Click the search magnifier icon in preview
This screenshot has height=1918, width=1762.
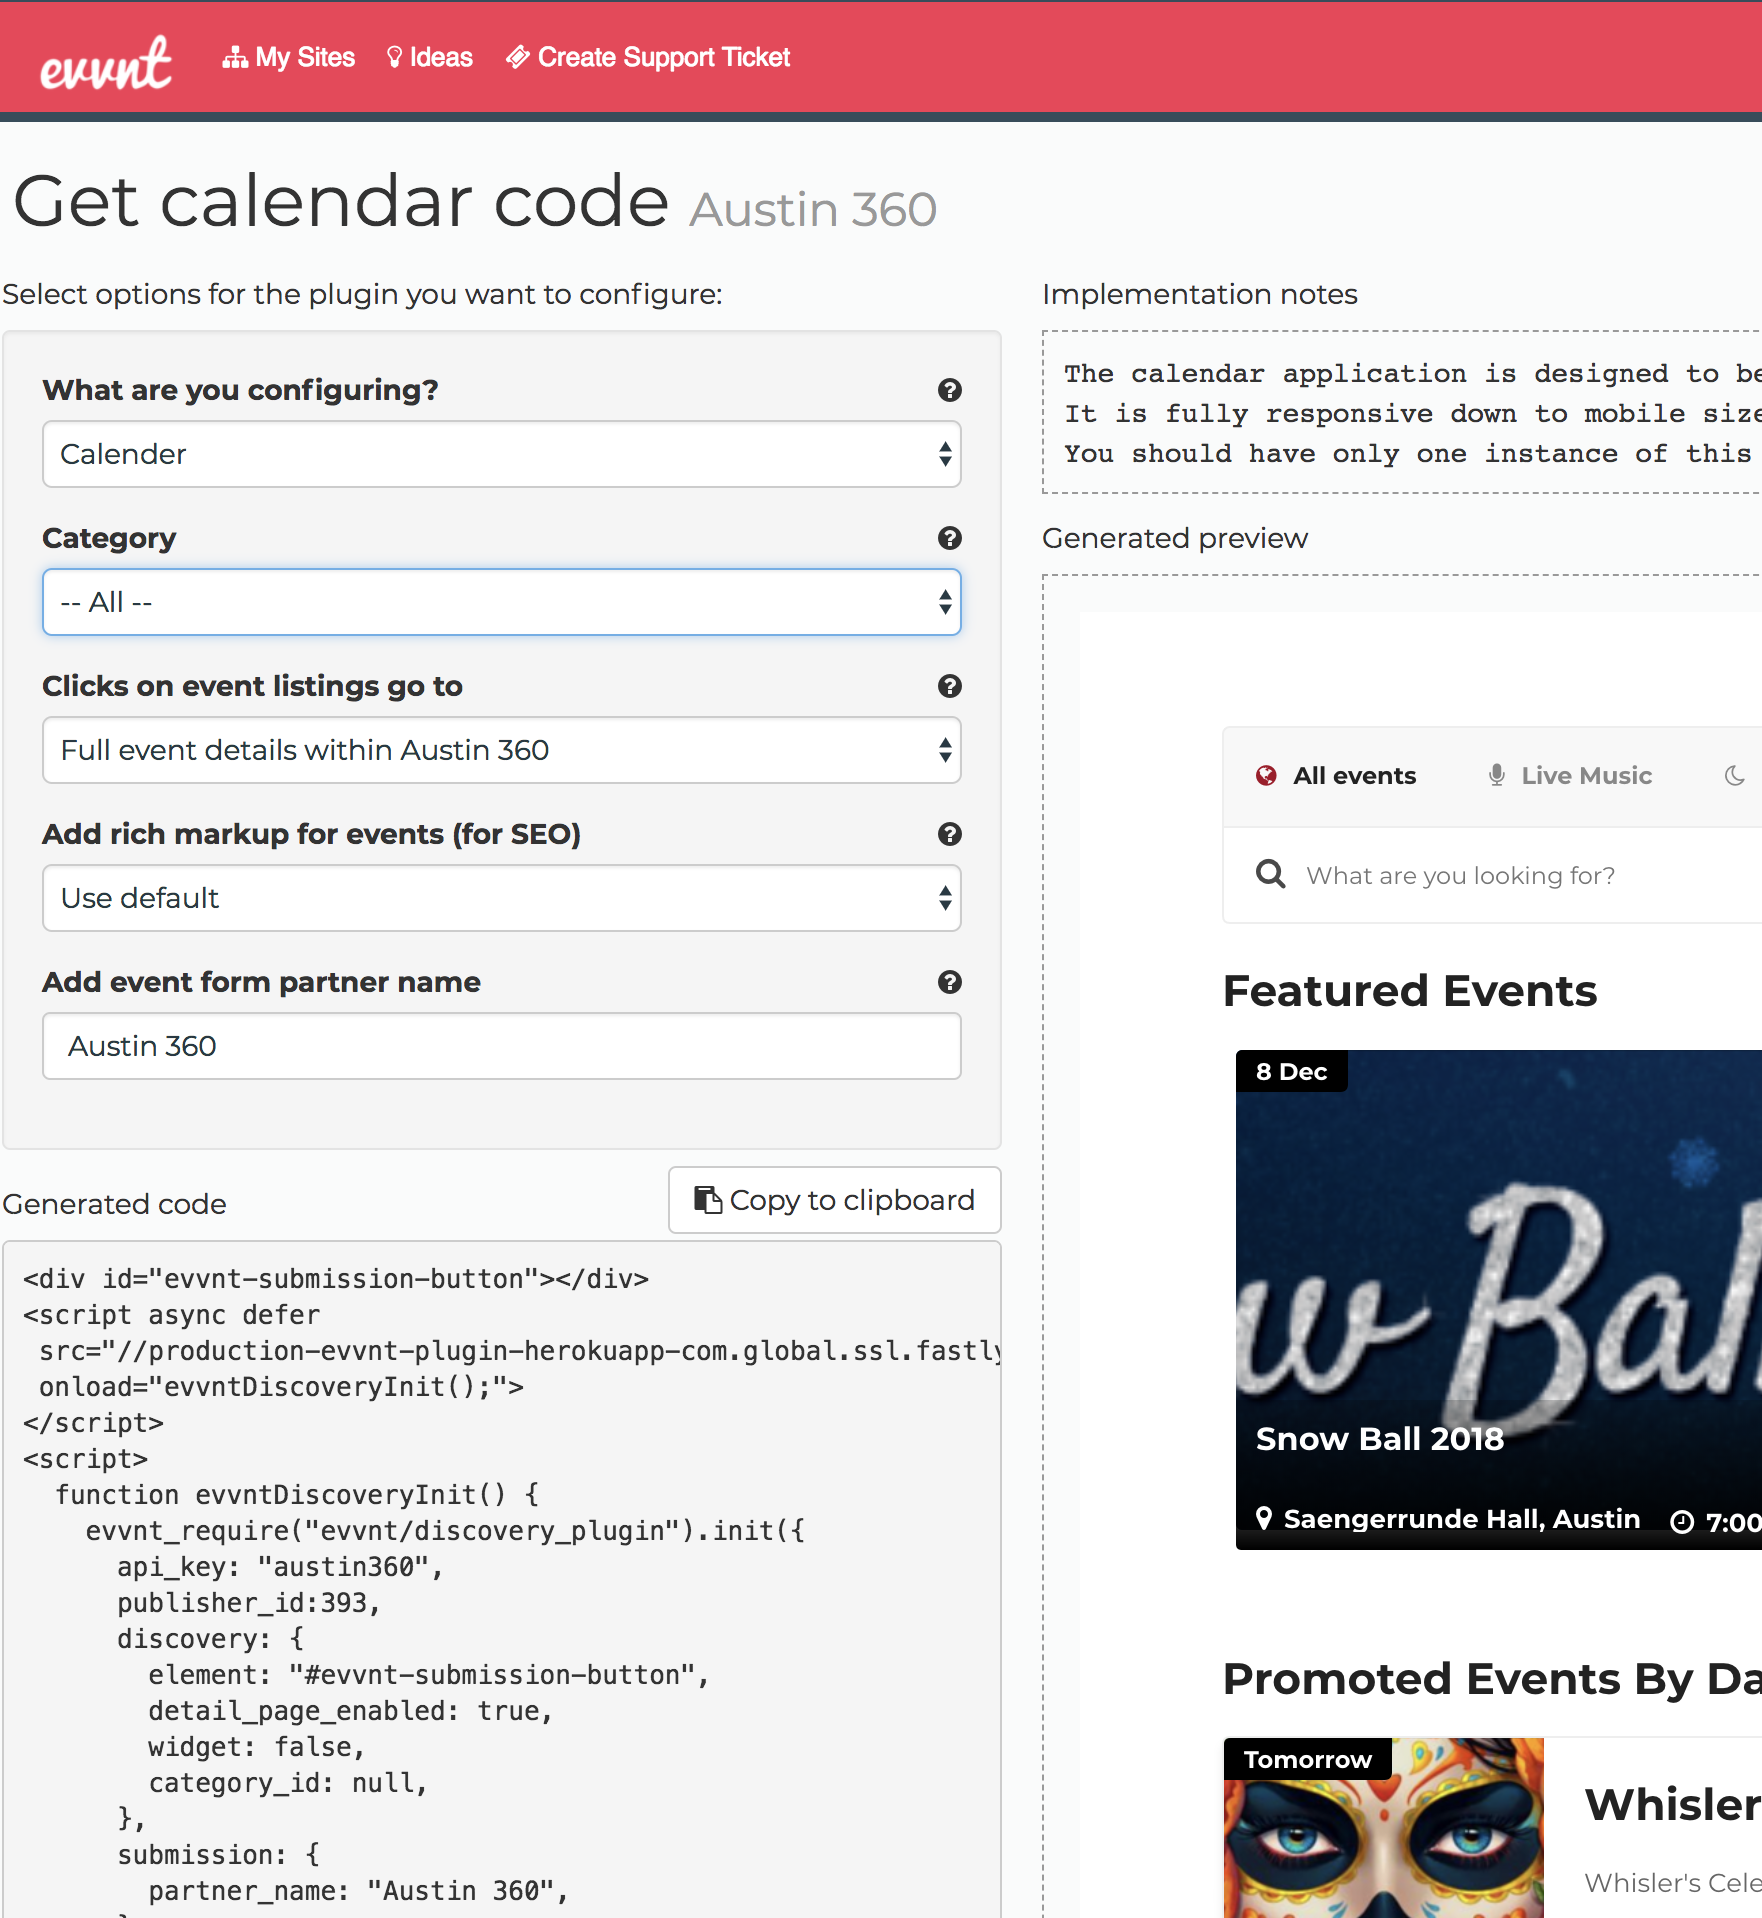pos(1270,874)
